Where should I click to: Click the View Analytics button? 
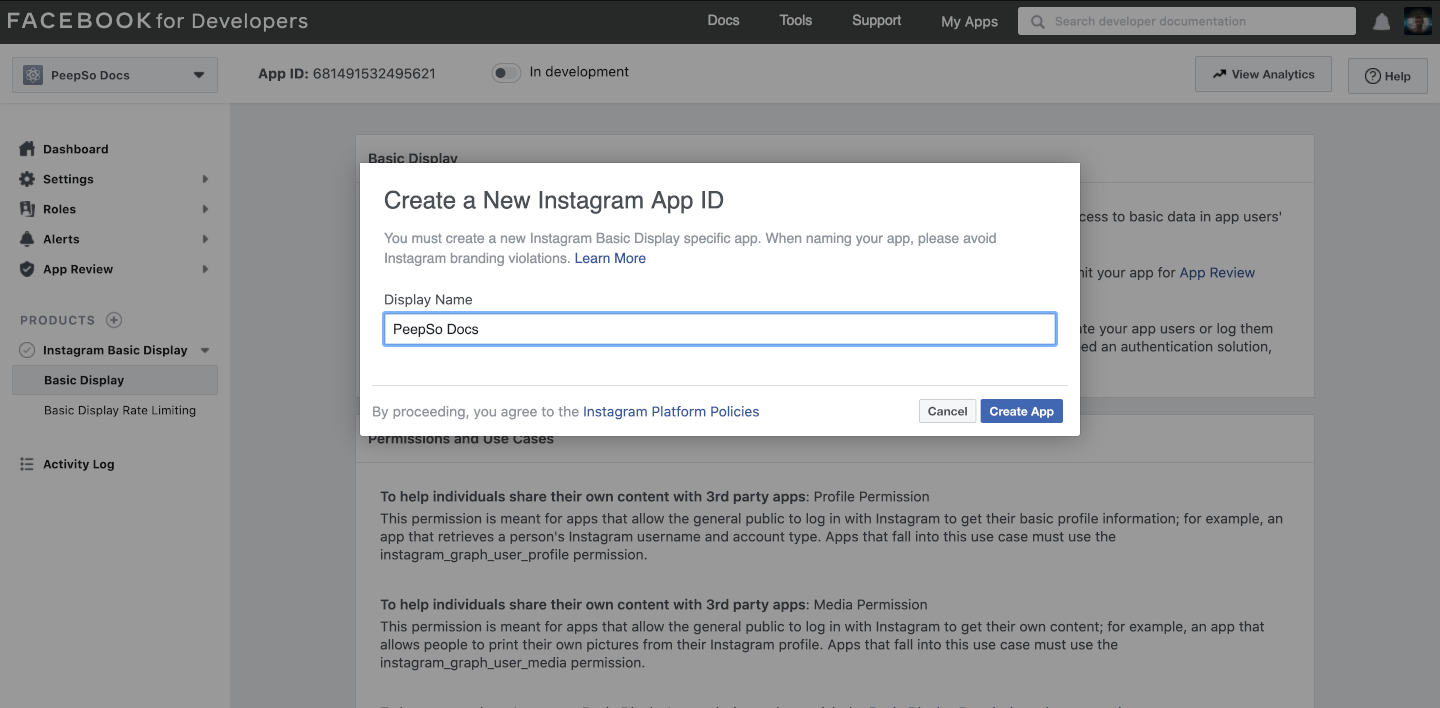1263,74
